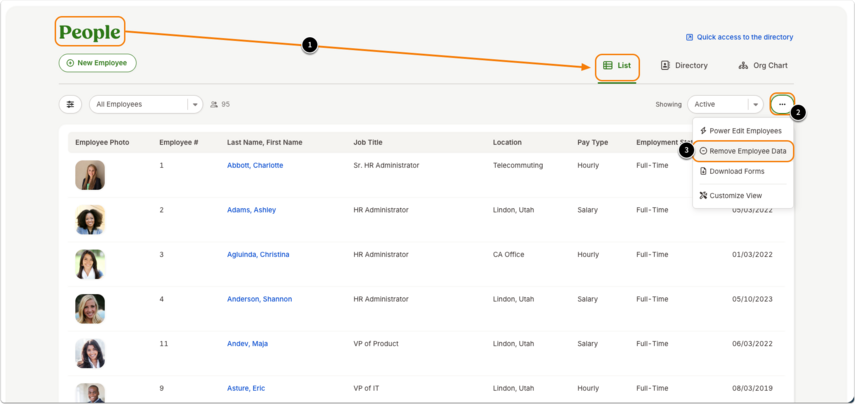Open Andev, Maja employee profile

pyautogui.click(x=247, y=344)
